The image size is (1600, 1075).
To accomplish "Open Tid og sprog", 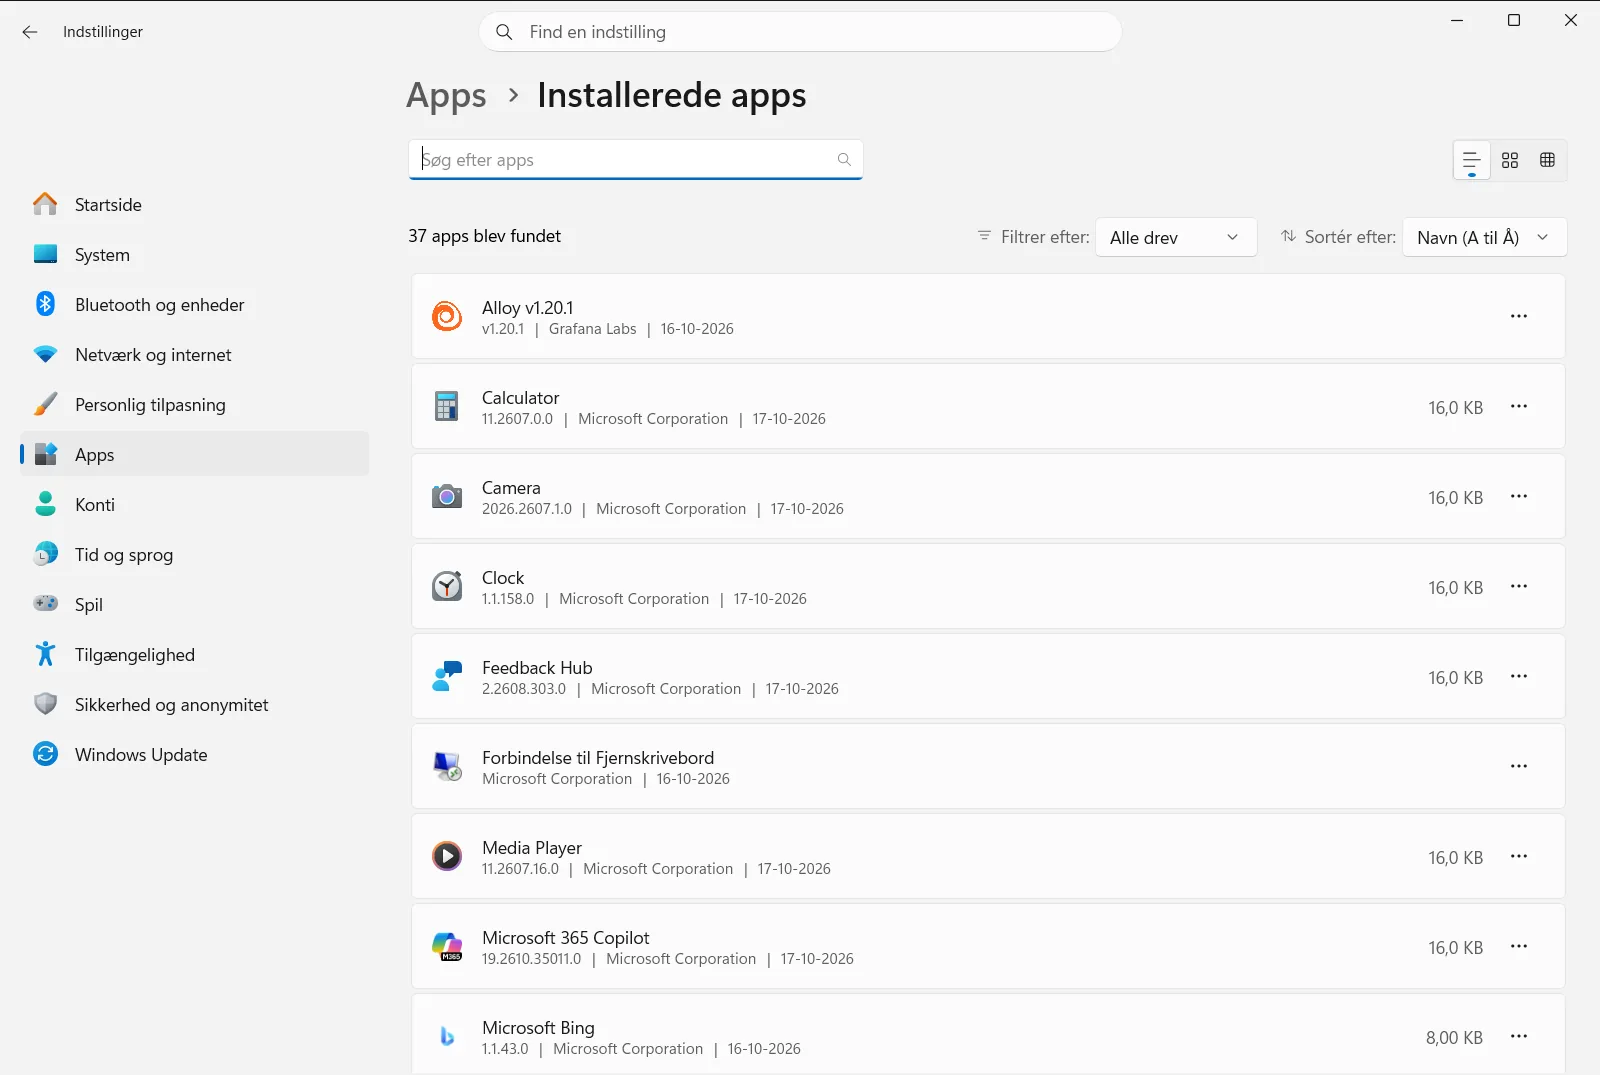I will click(194, 555).
